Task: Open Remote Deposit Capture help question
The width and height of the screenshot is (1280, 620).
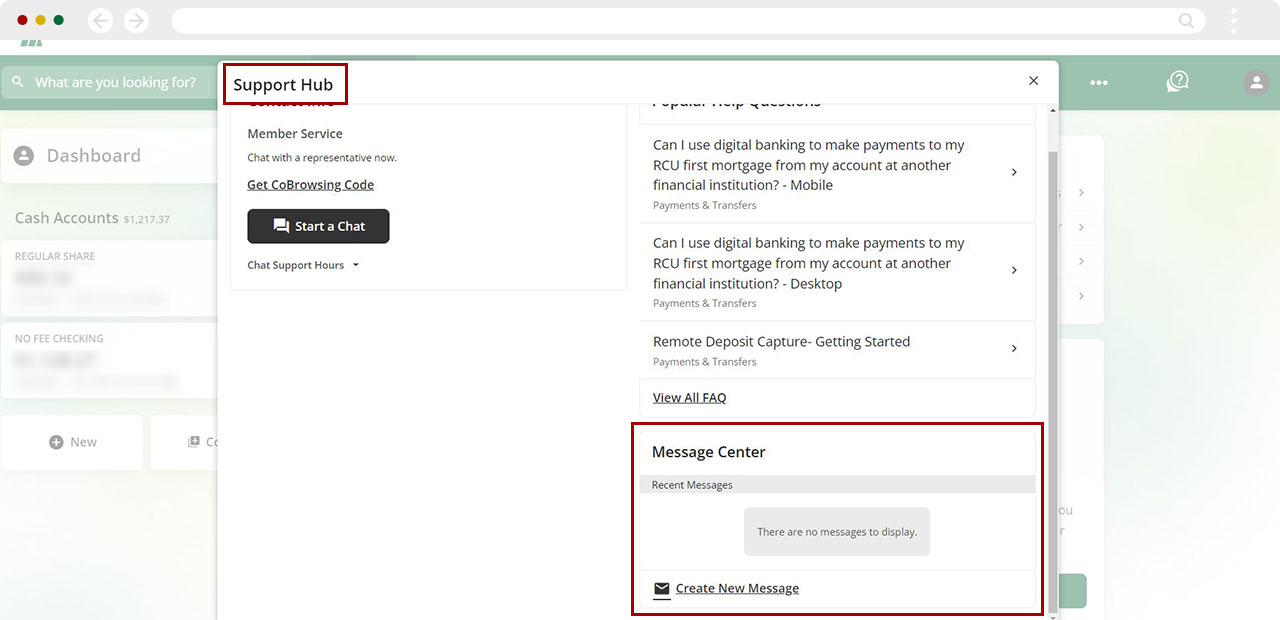Action: (781, 342)
